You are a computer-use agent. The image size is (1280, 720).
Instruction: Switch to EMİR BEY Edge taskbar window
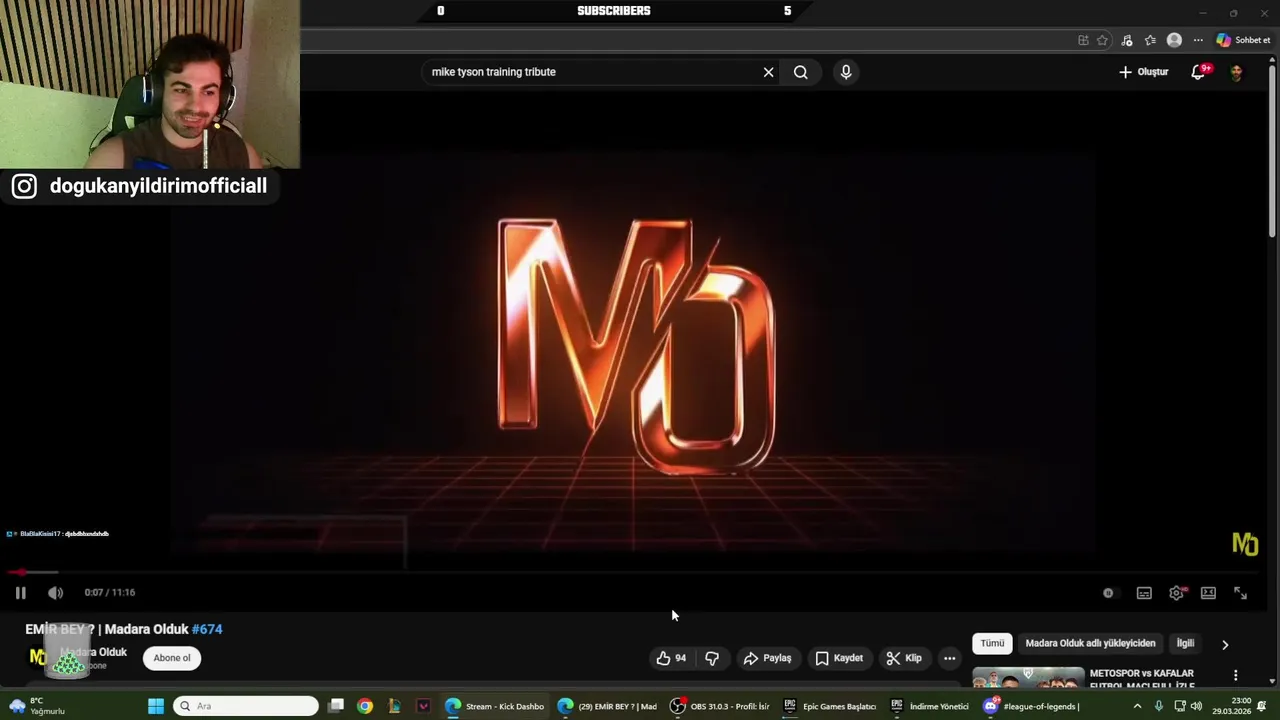pos(607,706)
